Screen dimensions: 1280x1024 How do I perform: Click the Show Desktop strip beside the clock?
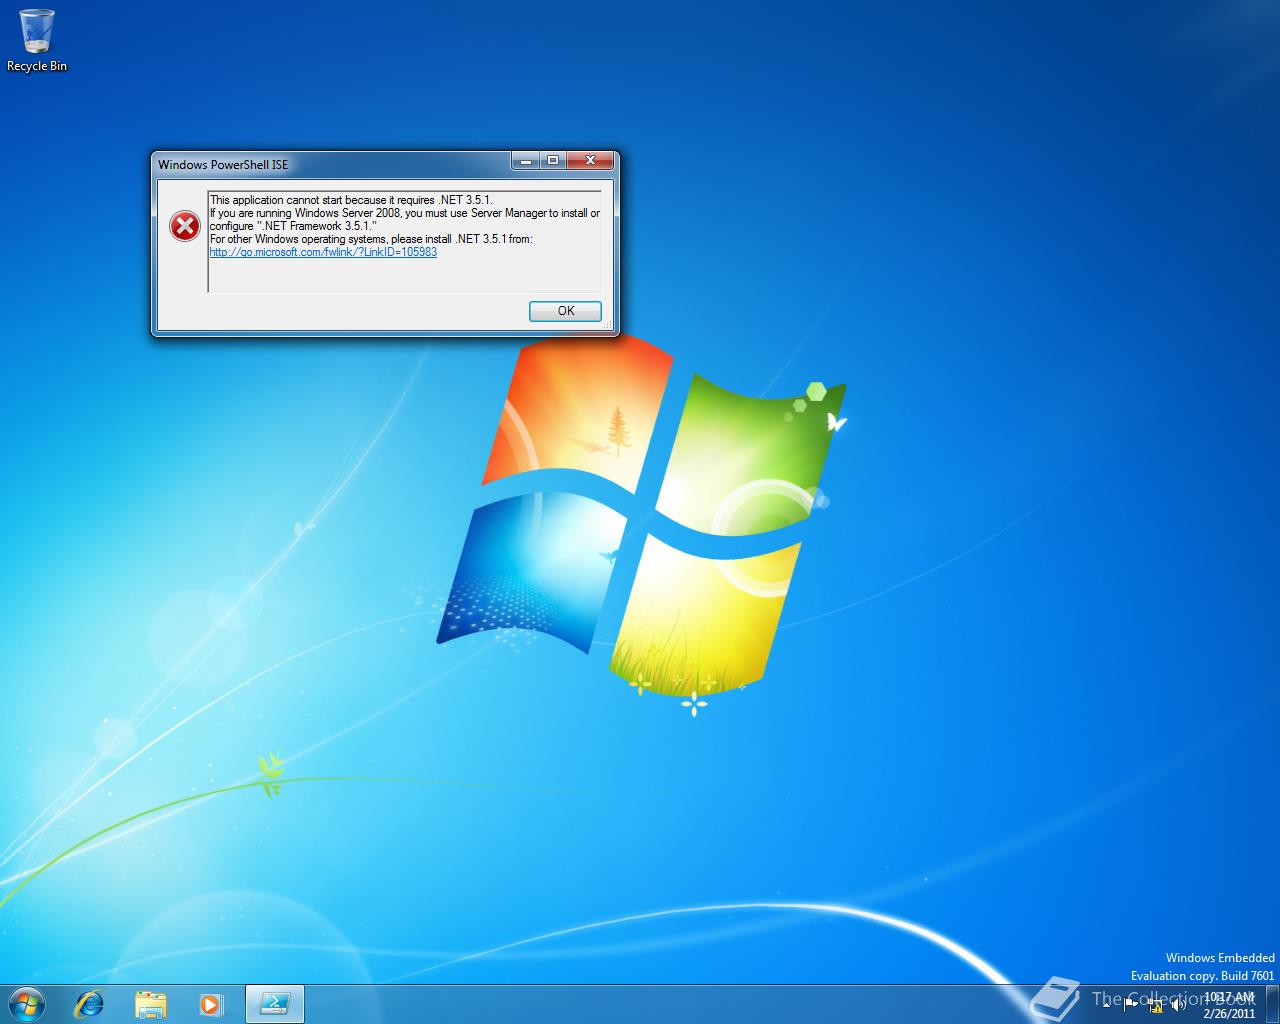tap(1272, 1004)
